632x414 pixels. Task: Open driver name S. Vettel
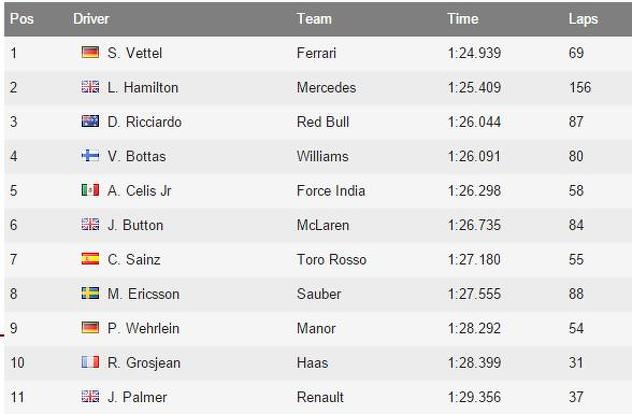135,53
